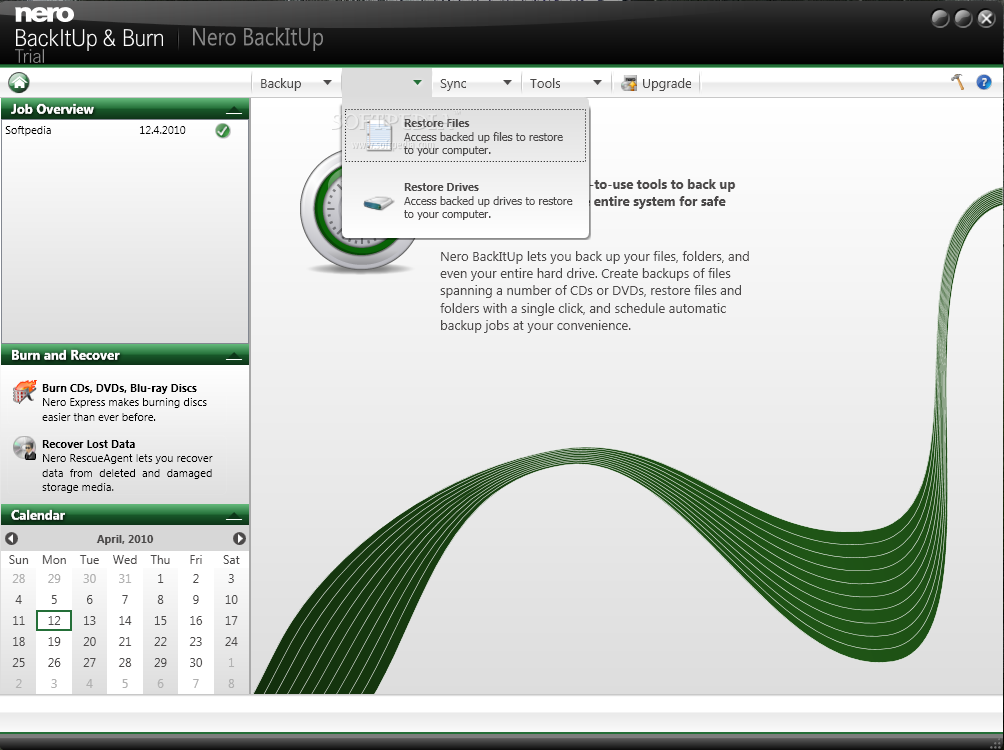Go to next month in Calendar
Viewport: 1004px width, 750px height.
(x=239, y=539)
